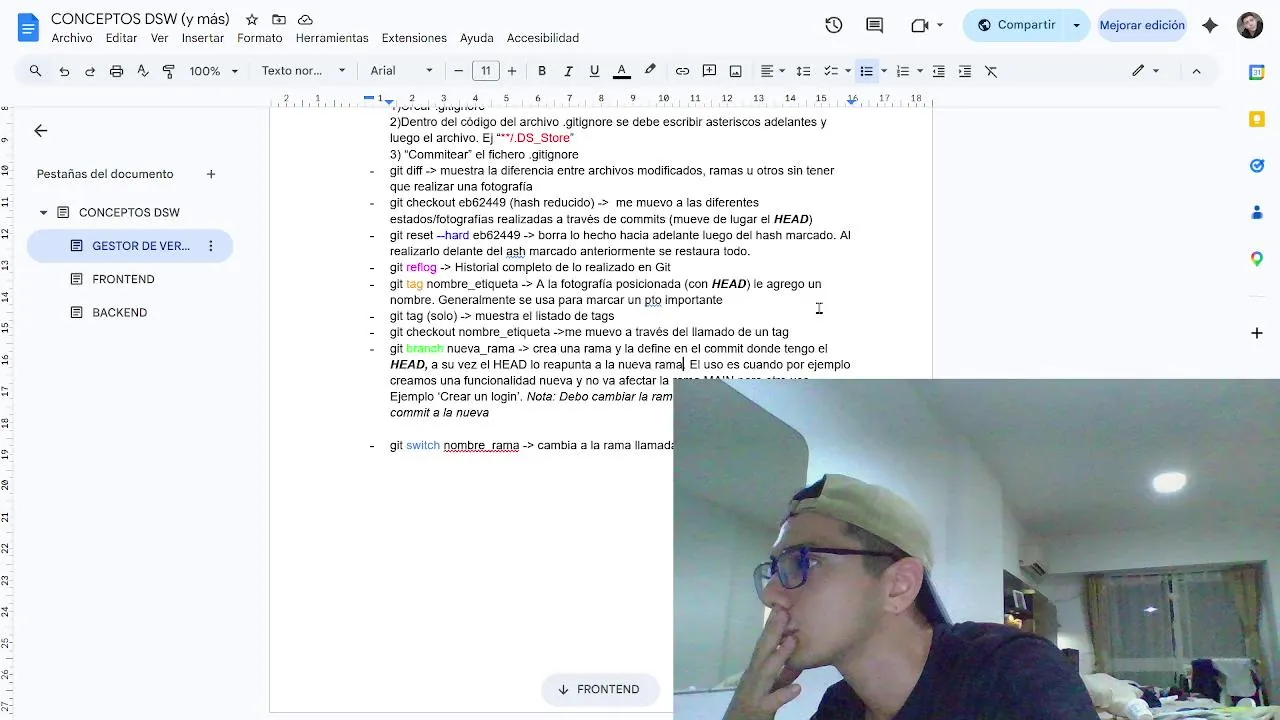Get add-ons with plus icon
The width and height of the screenshot is (1280, 720).
click(1257, 332)
